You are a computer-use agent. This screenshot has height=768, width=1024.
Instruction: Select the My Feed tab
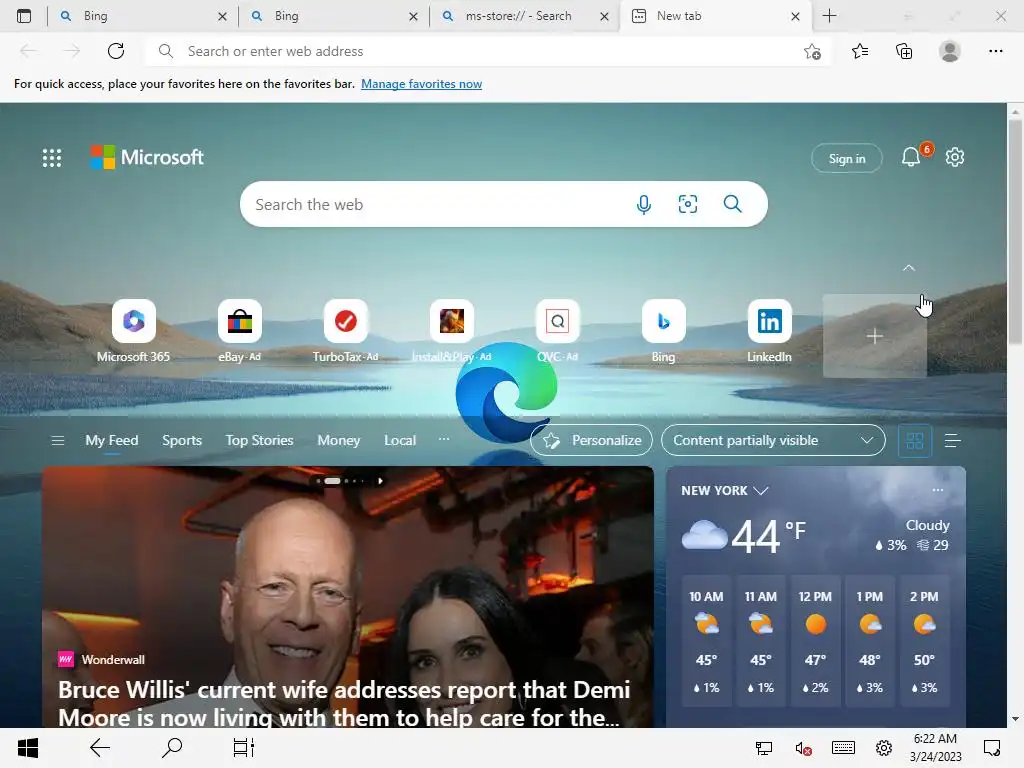112,440
